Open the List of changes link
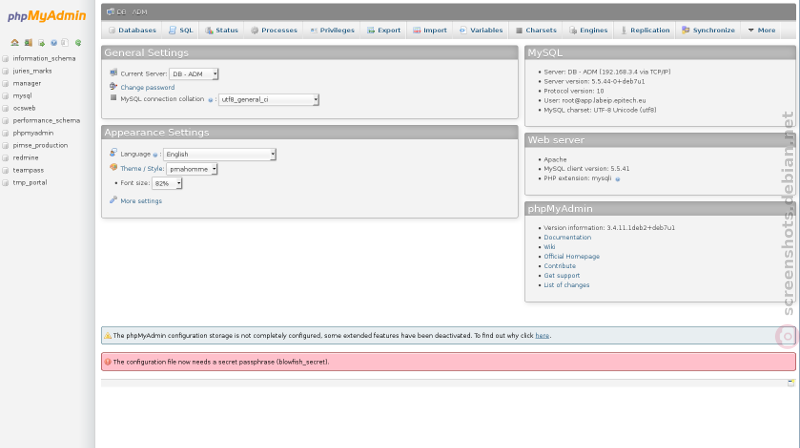This screenshot has width=800, height=448. 566,285
